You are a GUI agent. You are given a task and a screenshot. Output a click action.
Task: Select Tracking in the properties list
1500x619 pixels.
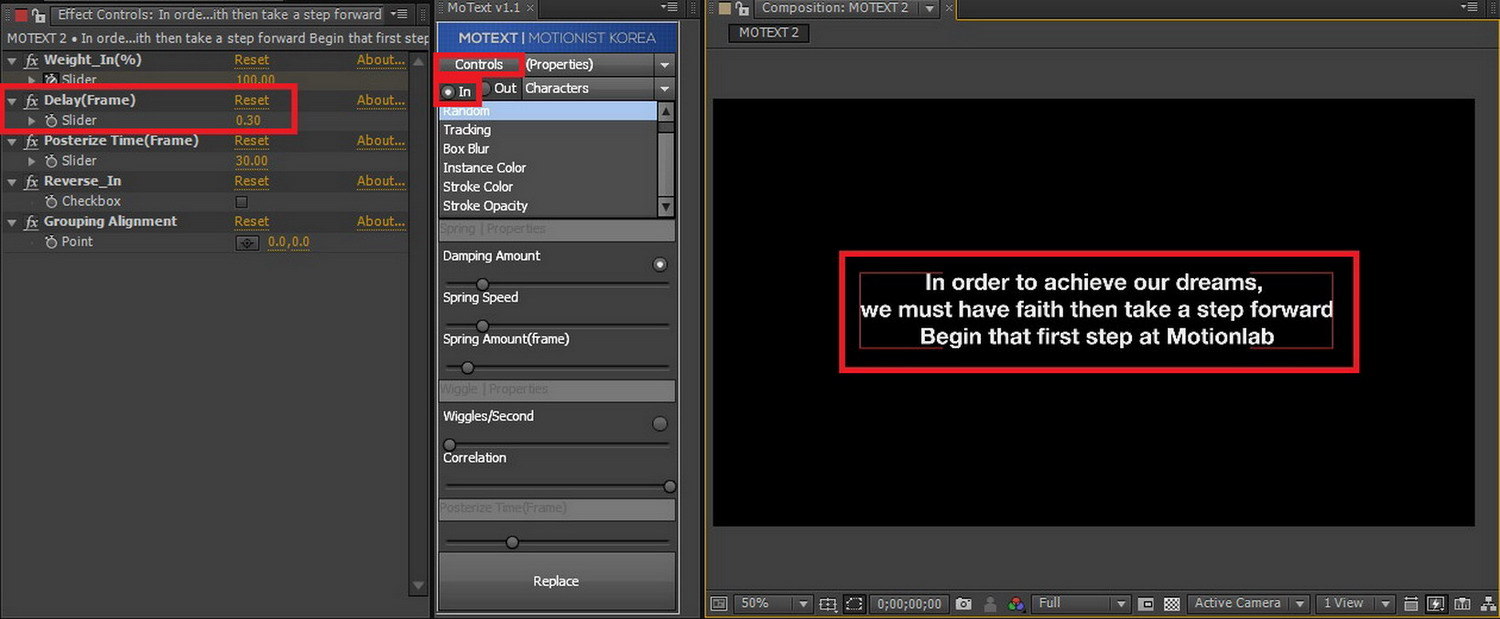click(548, 130)
